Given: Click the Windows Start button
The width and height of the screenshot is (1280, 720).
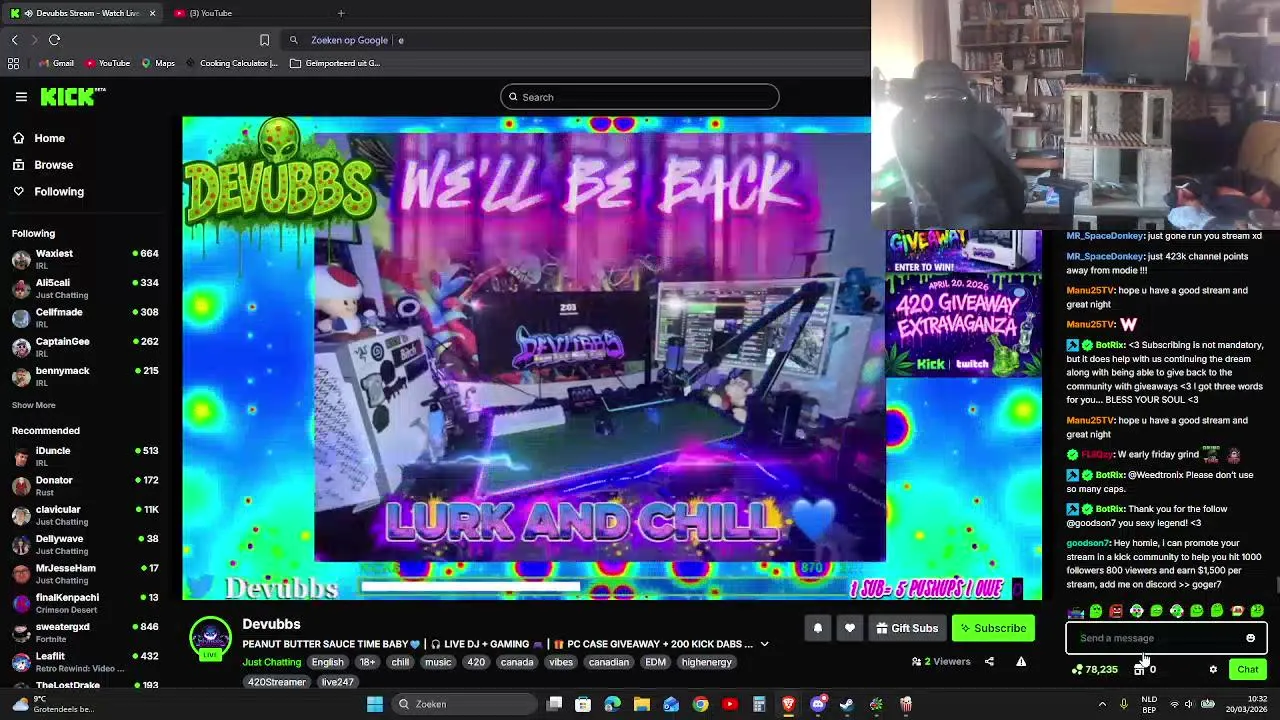Looking at the screenshot, I should (375, 704).
